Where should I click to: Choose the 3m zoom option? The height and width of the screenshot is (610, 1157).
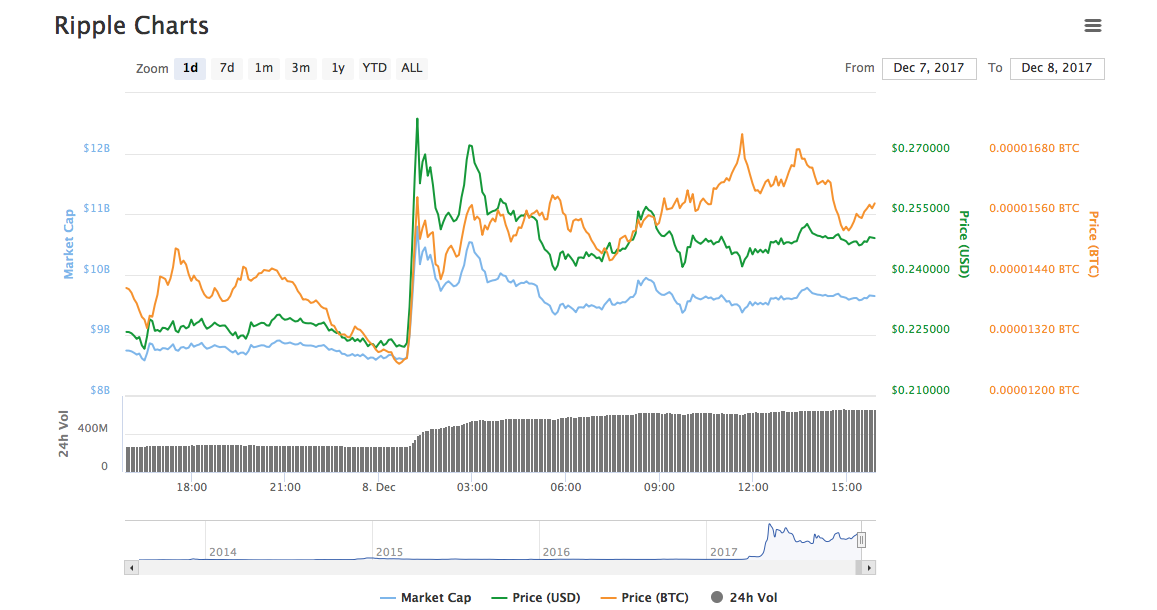point(300,69)
